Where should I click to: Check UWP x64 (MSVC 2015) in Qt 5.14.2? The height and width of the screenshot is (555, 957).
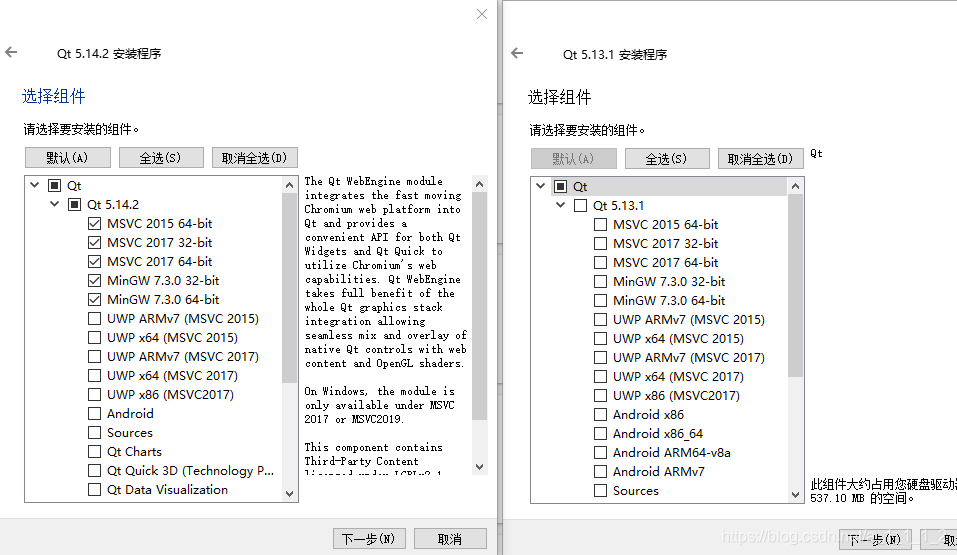tap(94, 337)
